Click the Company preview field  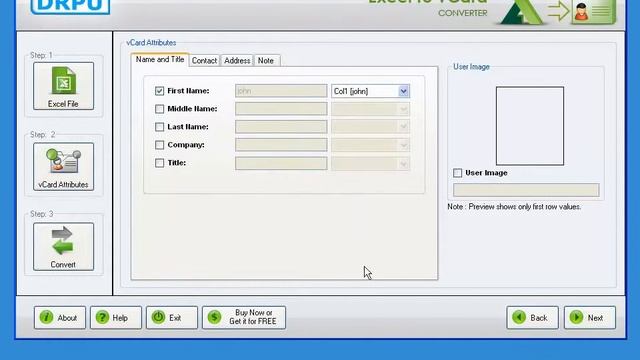(x=281, y=145)
